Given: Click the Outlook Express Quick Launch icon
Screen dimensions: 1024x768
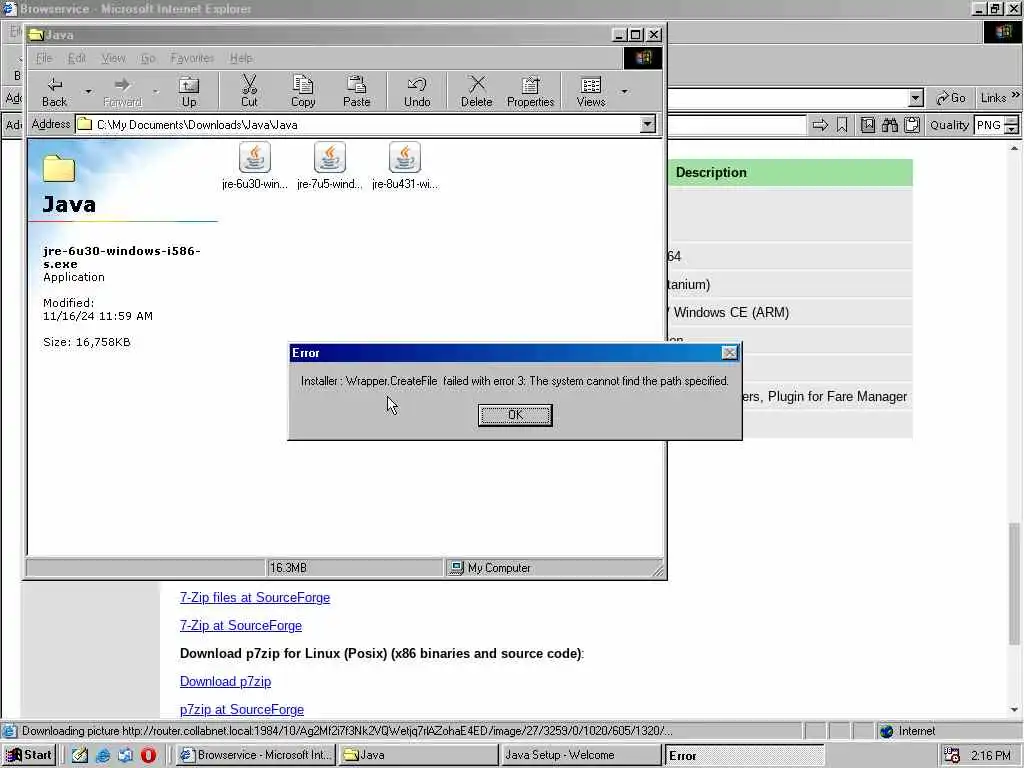Looking at the screenshot, I should tap(125, 755).
